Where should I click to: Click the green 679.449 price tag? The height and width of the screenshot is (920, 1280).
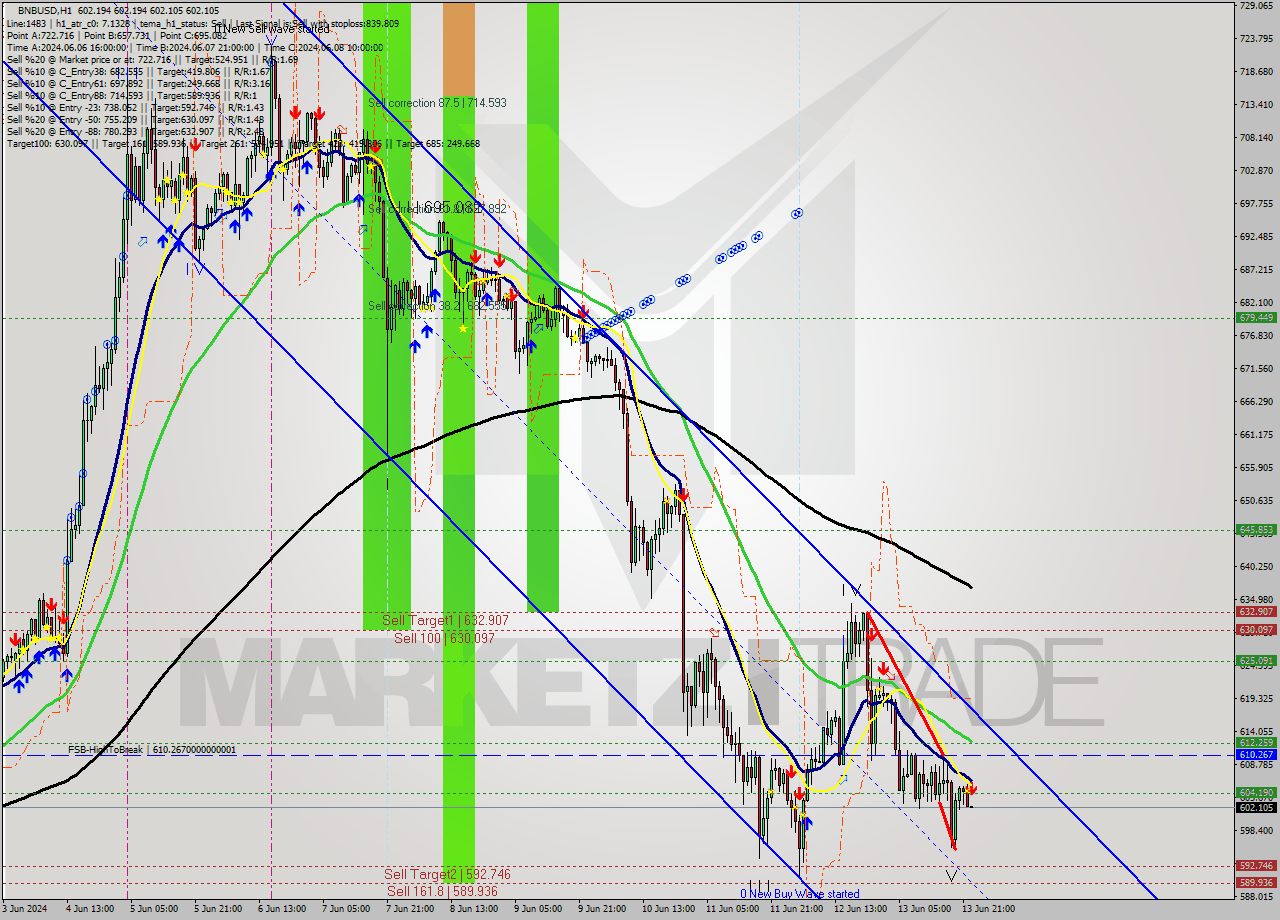click(x=1257, y=317)
